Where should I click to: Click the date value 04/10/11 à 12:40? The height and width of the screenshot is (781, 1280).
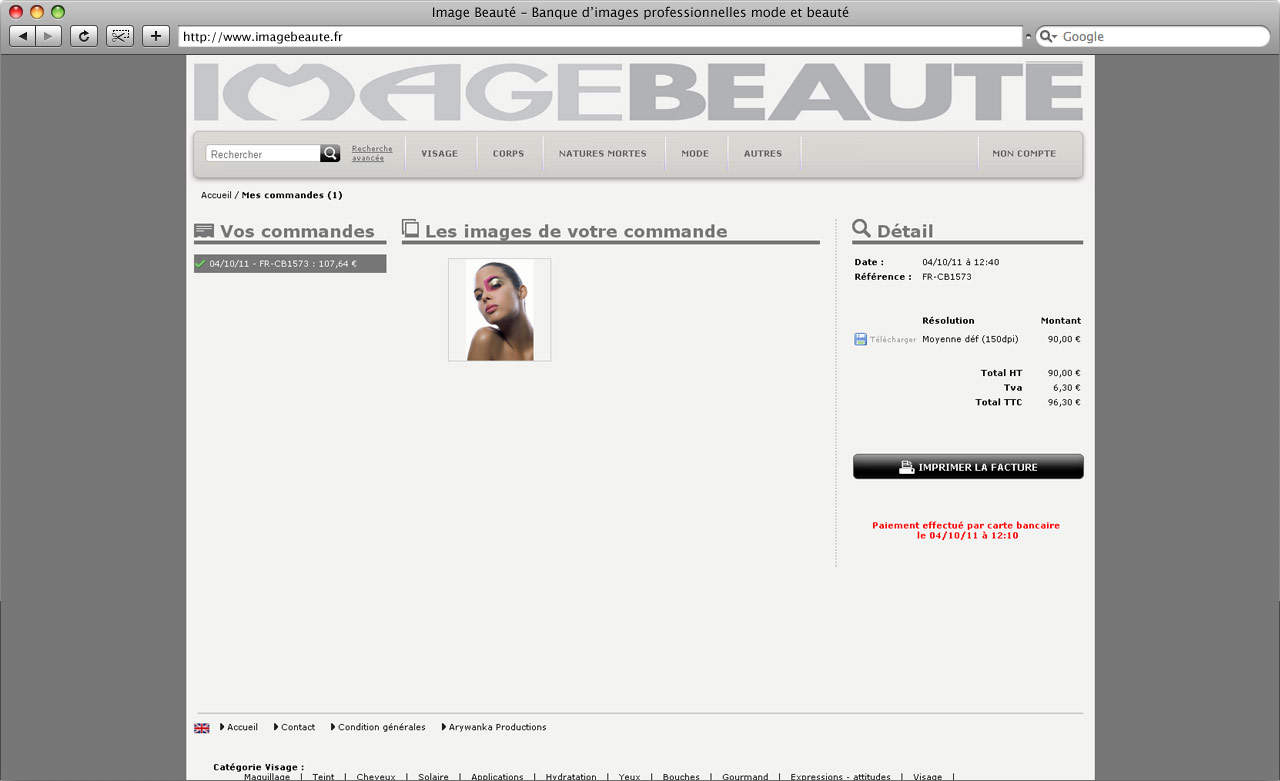[x=960, y=262]
